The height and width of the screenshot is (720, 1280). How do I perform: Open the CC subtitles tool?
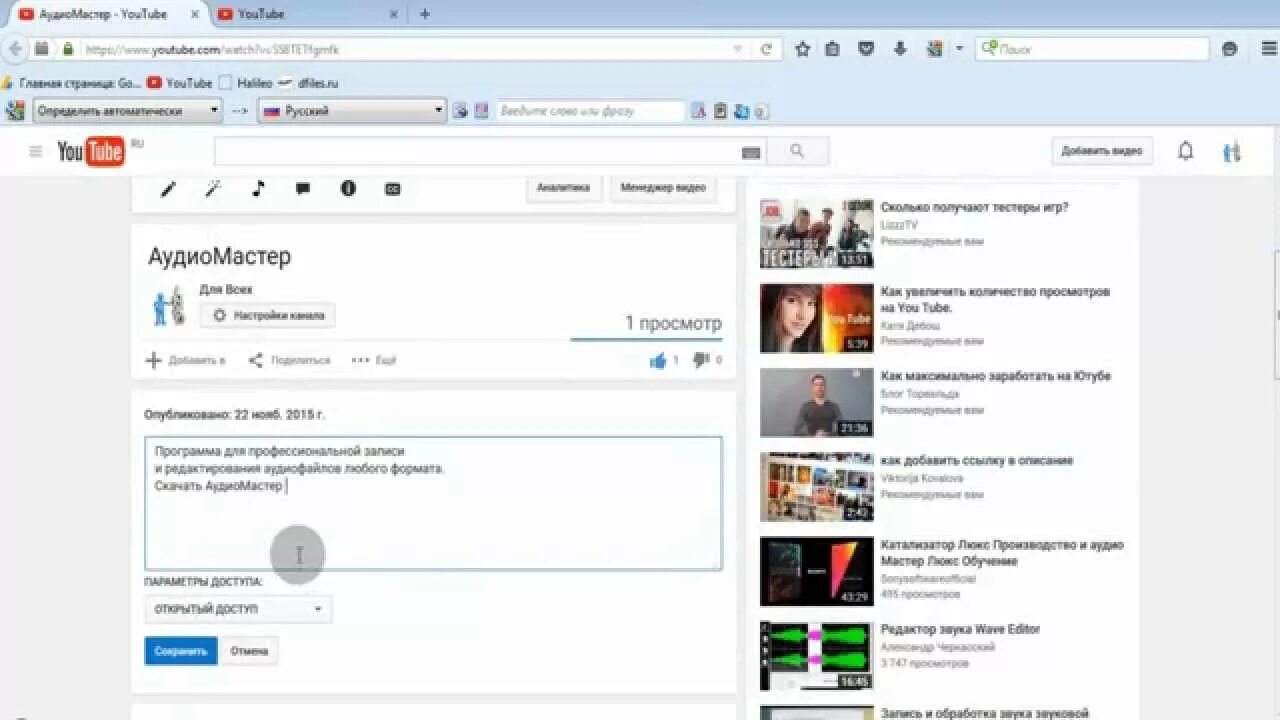tap(393, 188)
